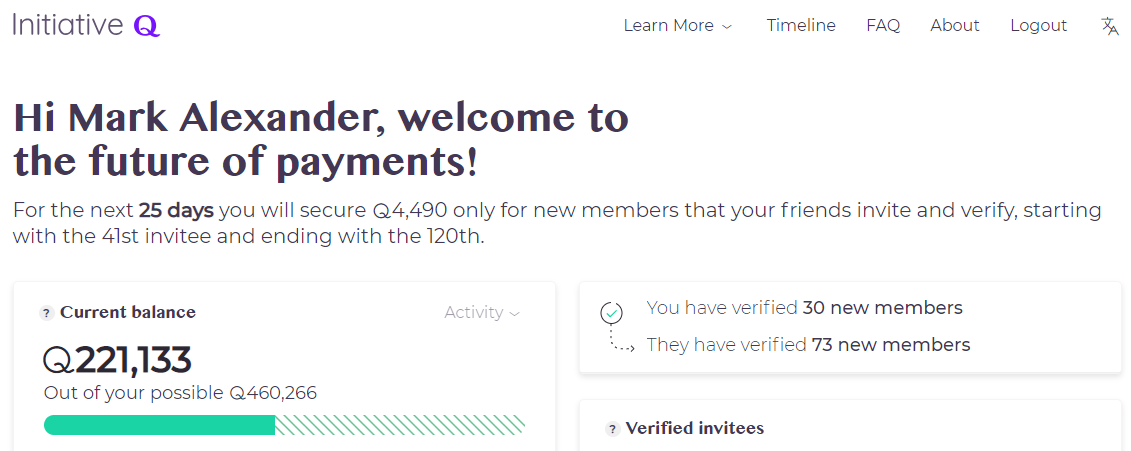Click the green filled balance progress bar
Screen dimensions: 1131x451
(159, 425)
